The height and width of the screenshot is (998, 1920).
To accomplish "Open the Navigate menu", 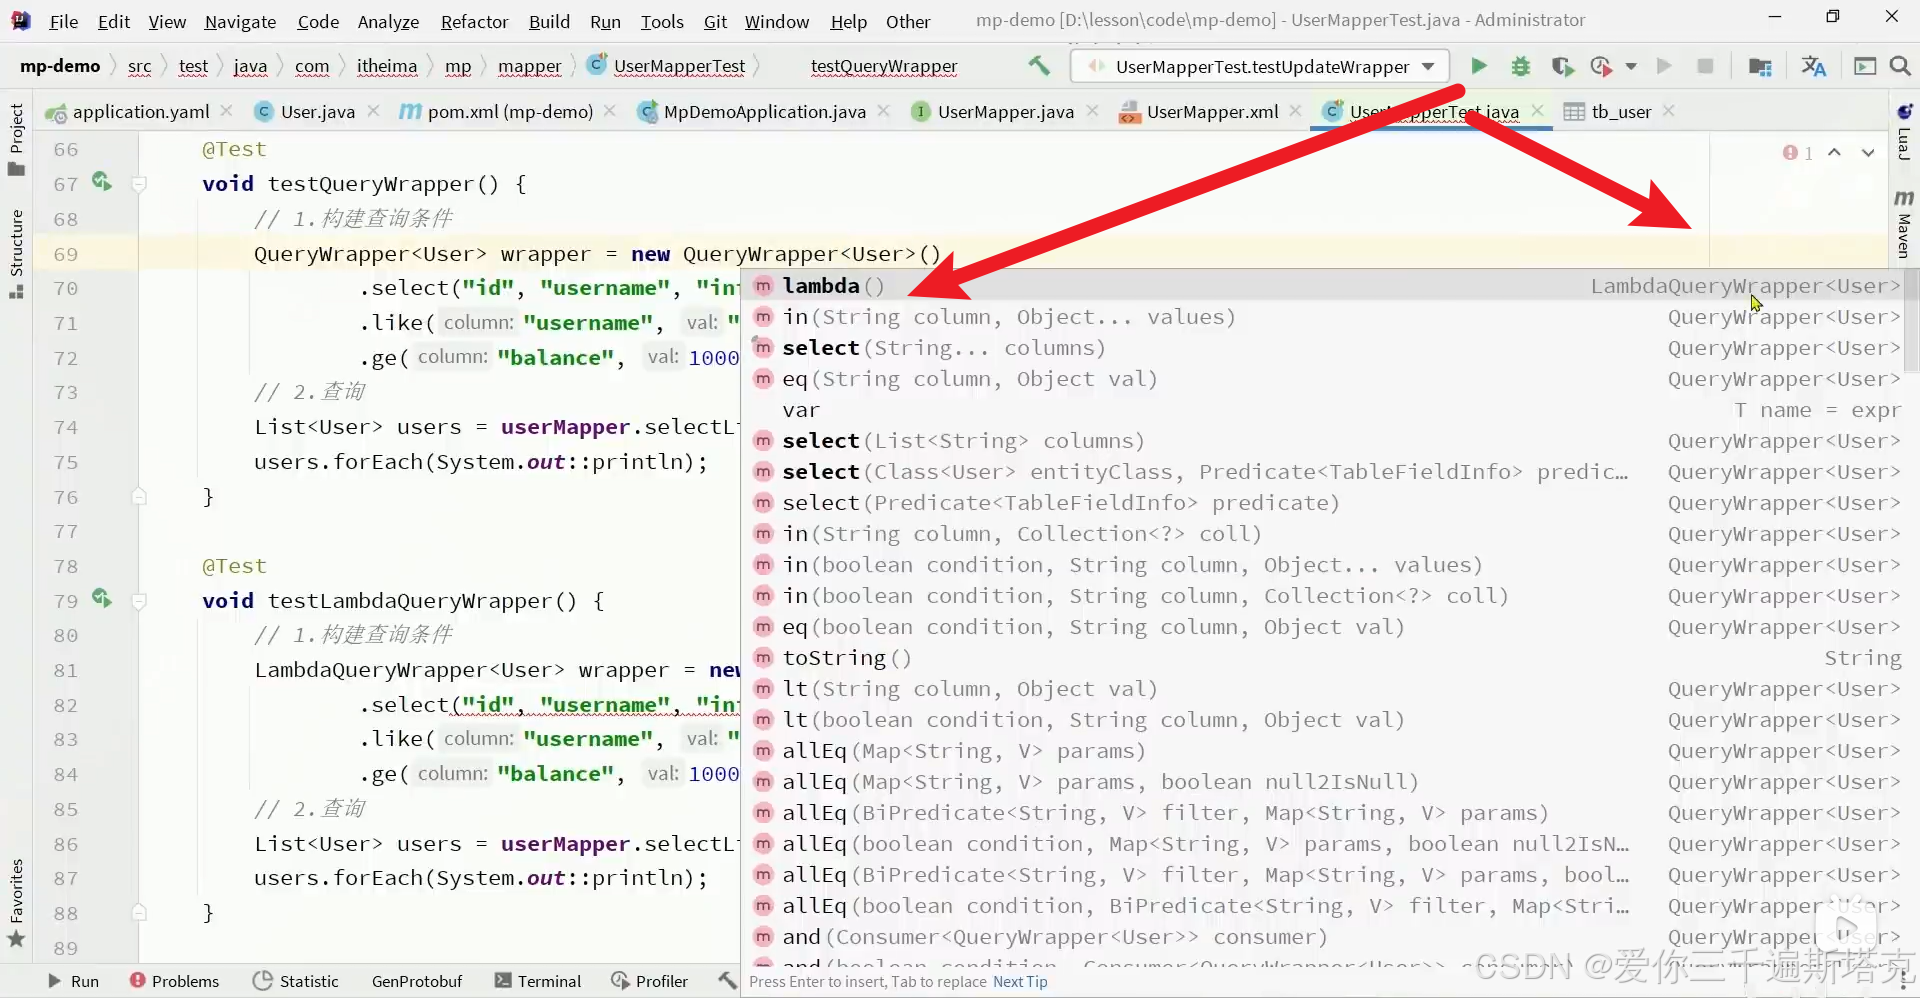I will (240, 21).
